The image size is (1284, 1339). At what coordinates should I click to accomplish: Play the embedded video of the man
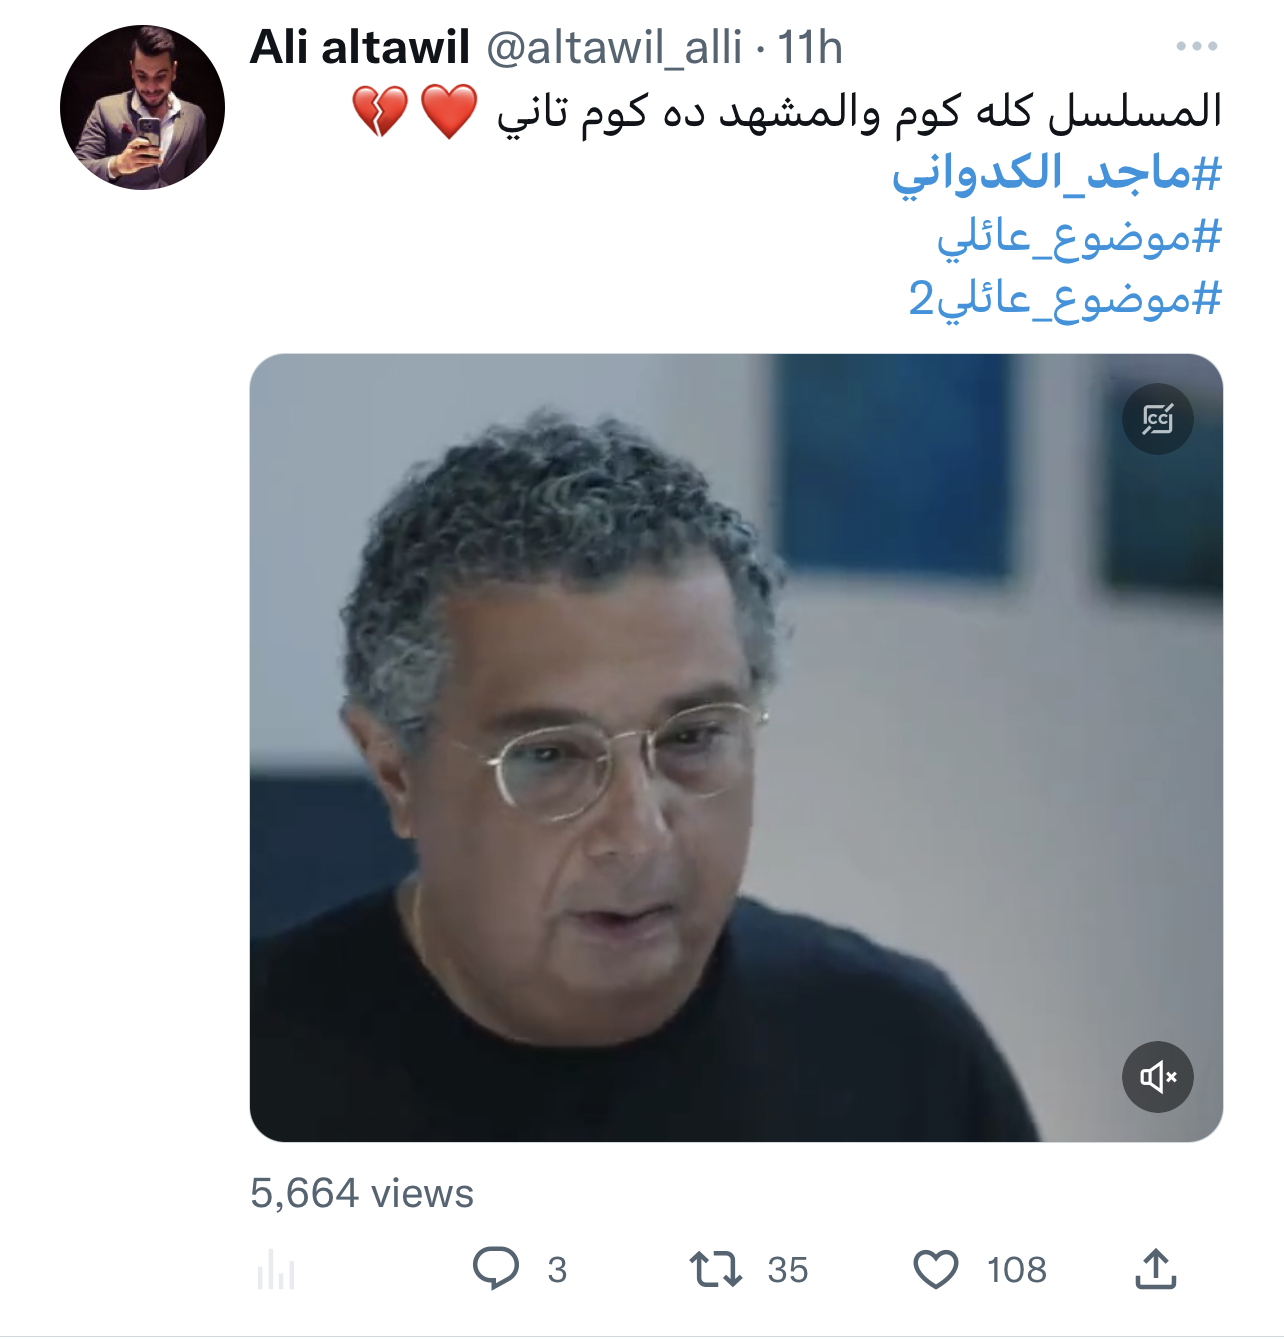[x=736, y=747]
